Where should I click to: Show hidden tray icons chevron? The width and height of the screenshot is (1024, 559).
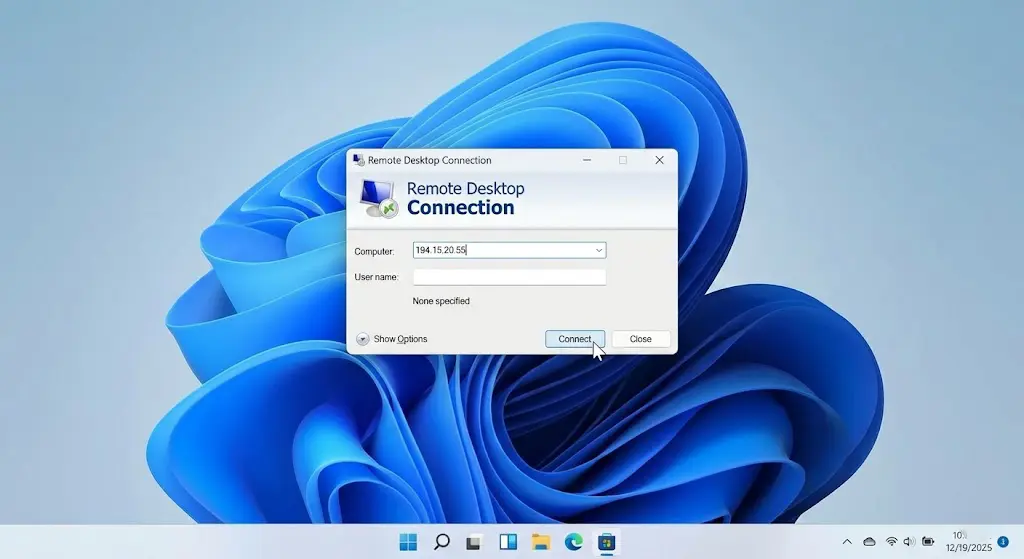tap(847, 542)
